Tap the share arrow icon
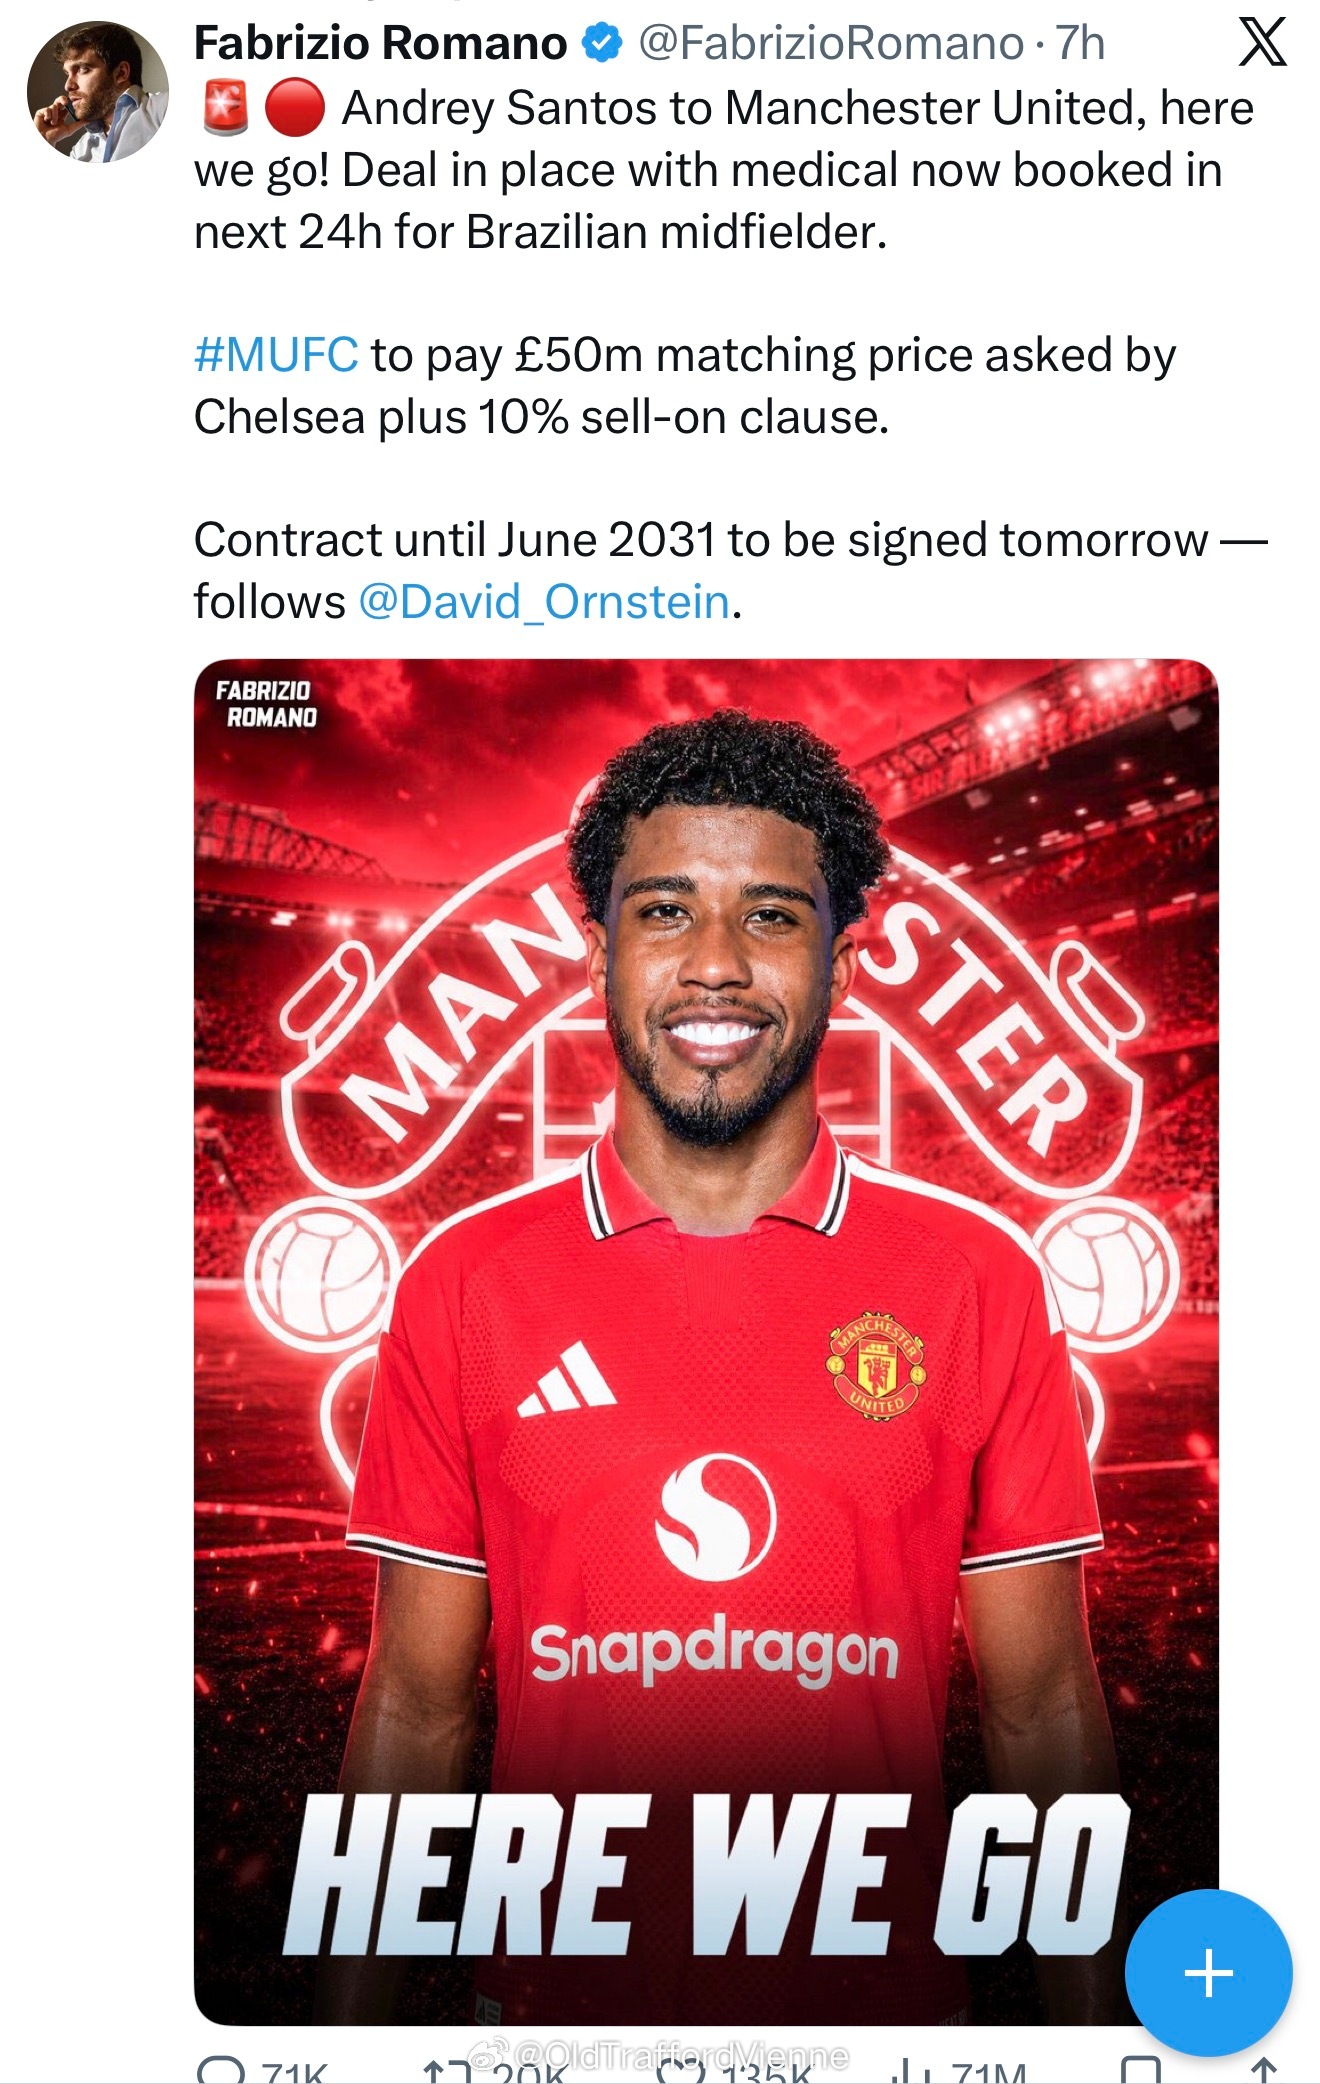Screen dimensions: 1320x2084 (x=1264, y=2071)
